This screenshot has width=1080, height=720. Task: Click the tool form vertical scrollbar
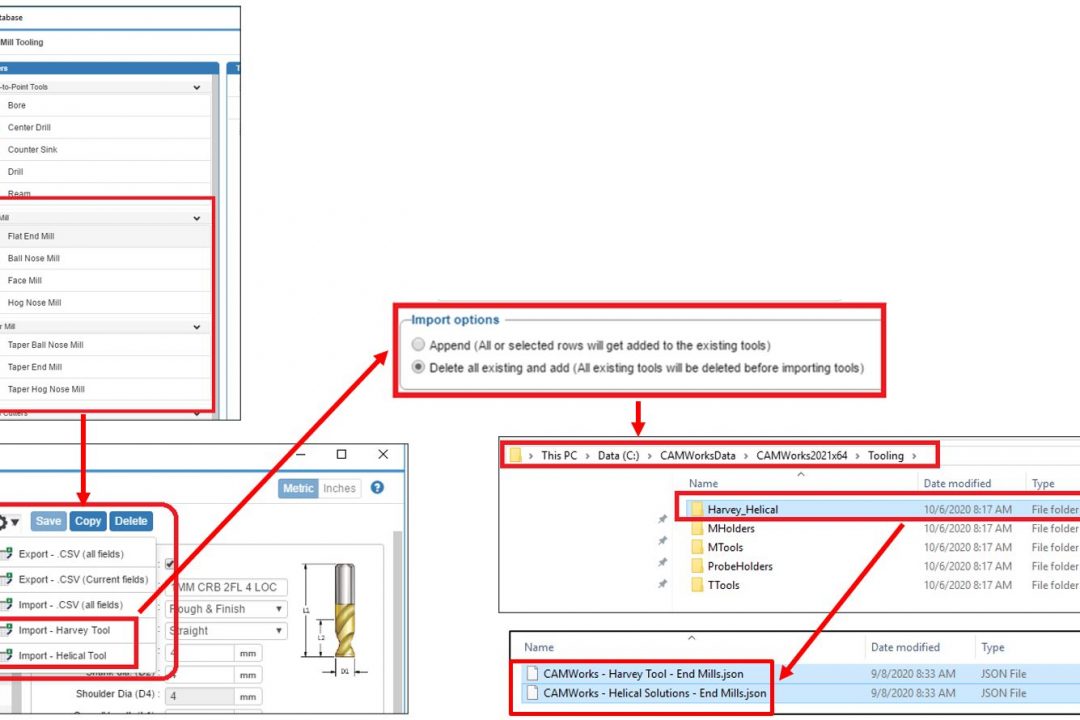[x=397, y=620]
